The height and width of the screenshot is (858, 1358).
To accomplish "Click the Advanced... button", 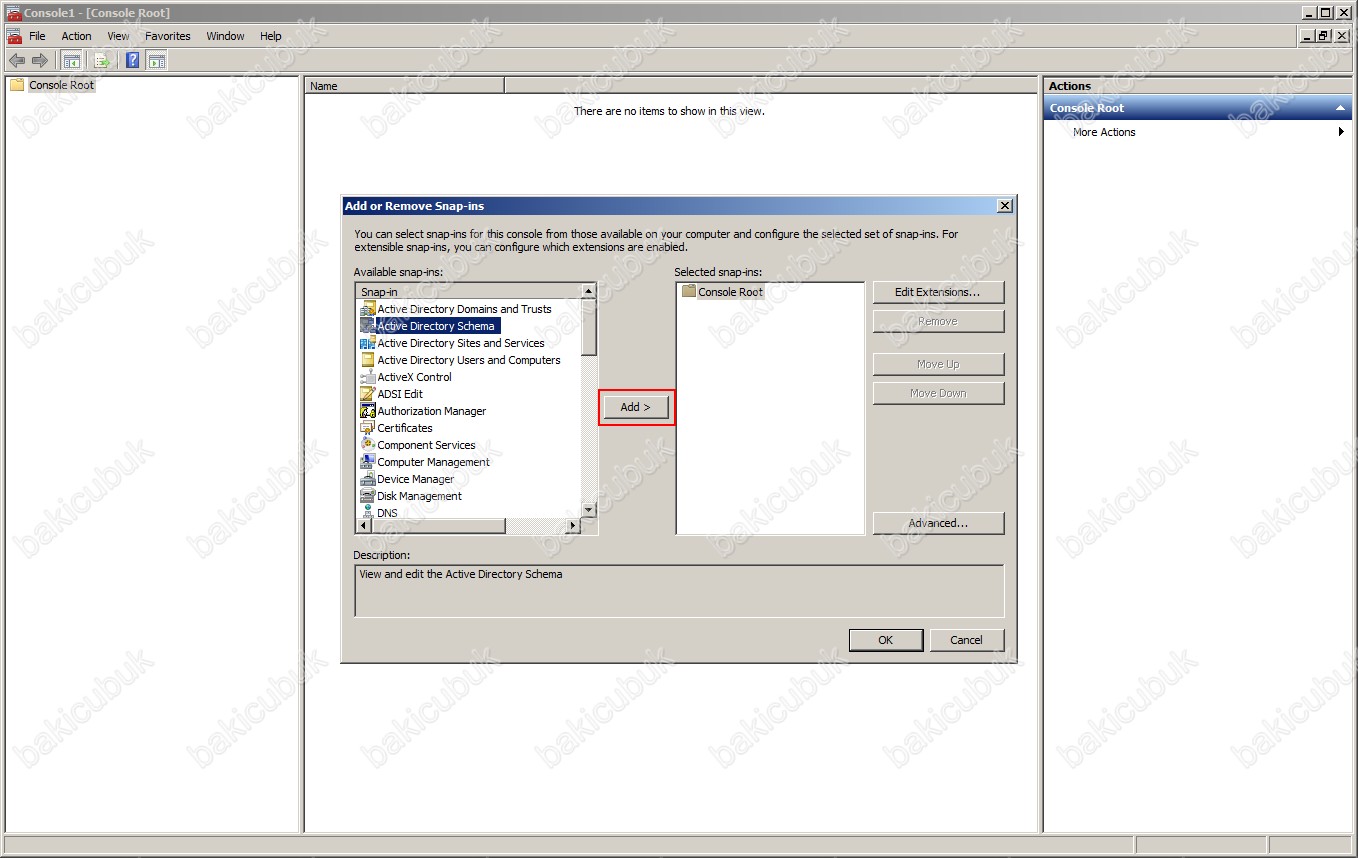I will tap(938, 523).
